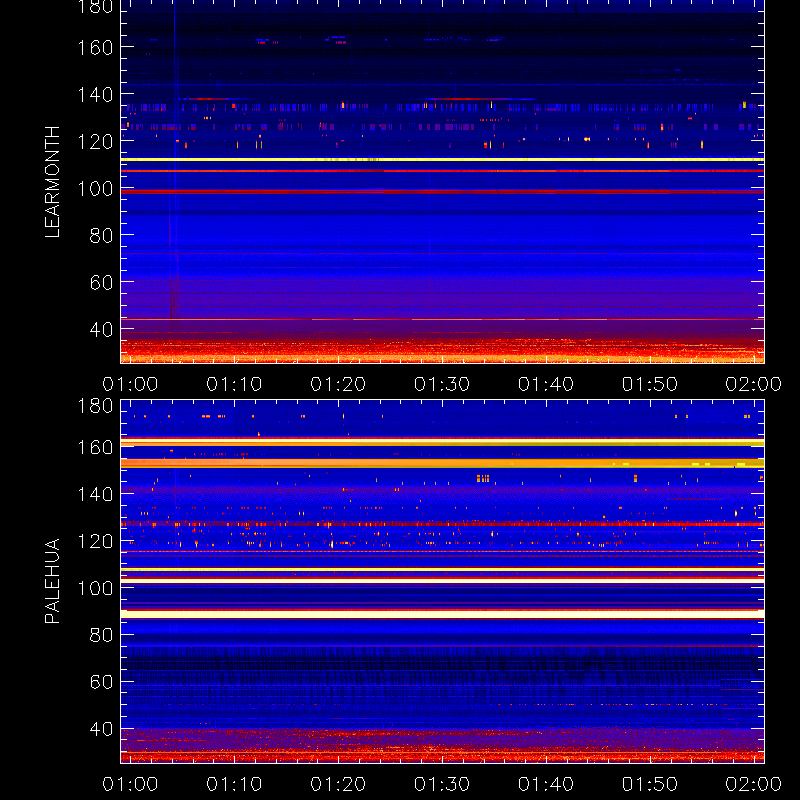Click the 01:10 time label under LEARMONTH plot
800x800 pixels.
pyautogui.click(x=234, y=384)
